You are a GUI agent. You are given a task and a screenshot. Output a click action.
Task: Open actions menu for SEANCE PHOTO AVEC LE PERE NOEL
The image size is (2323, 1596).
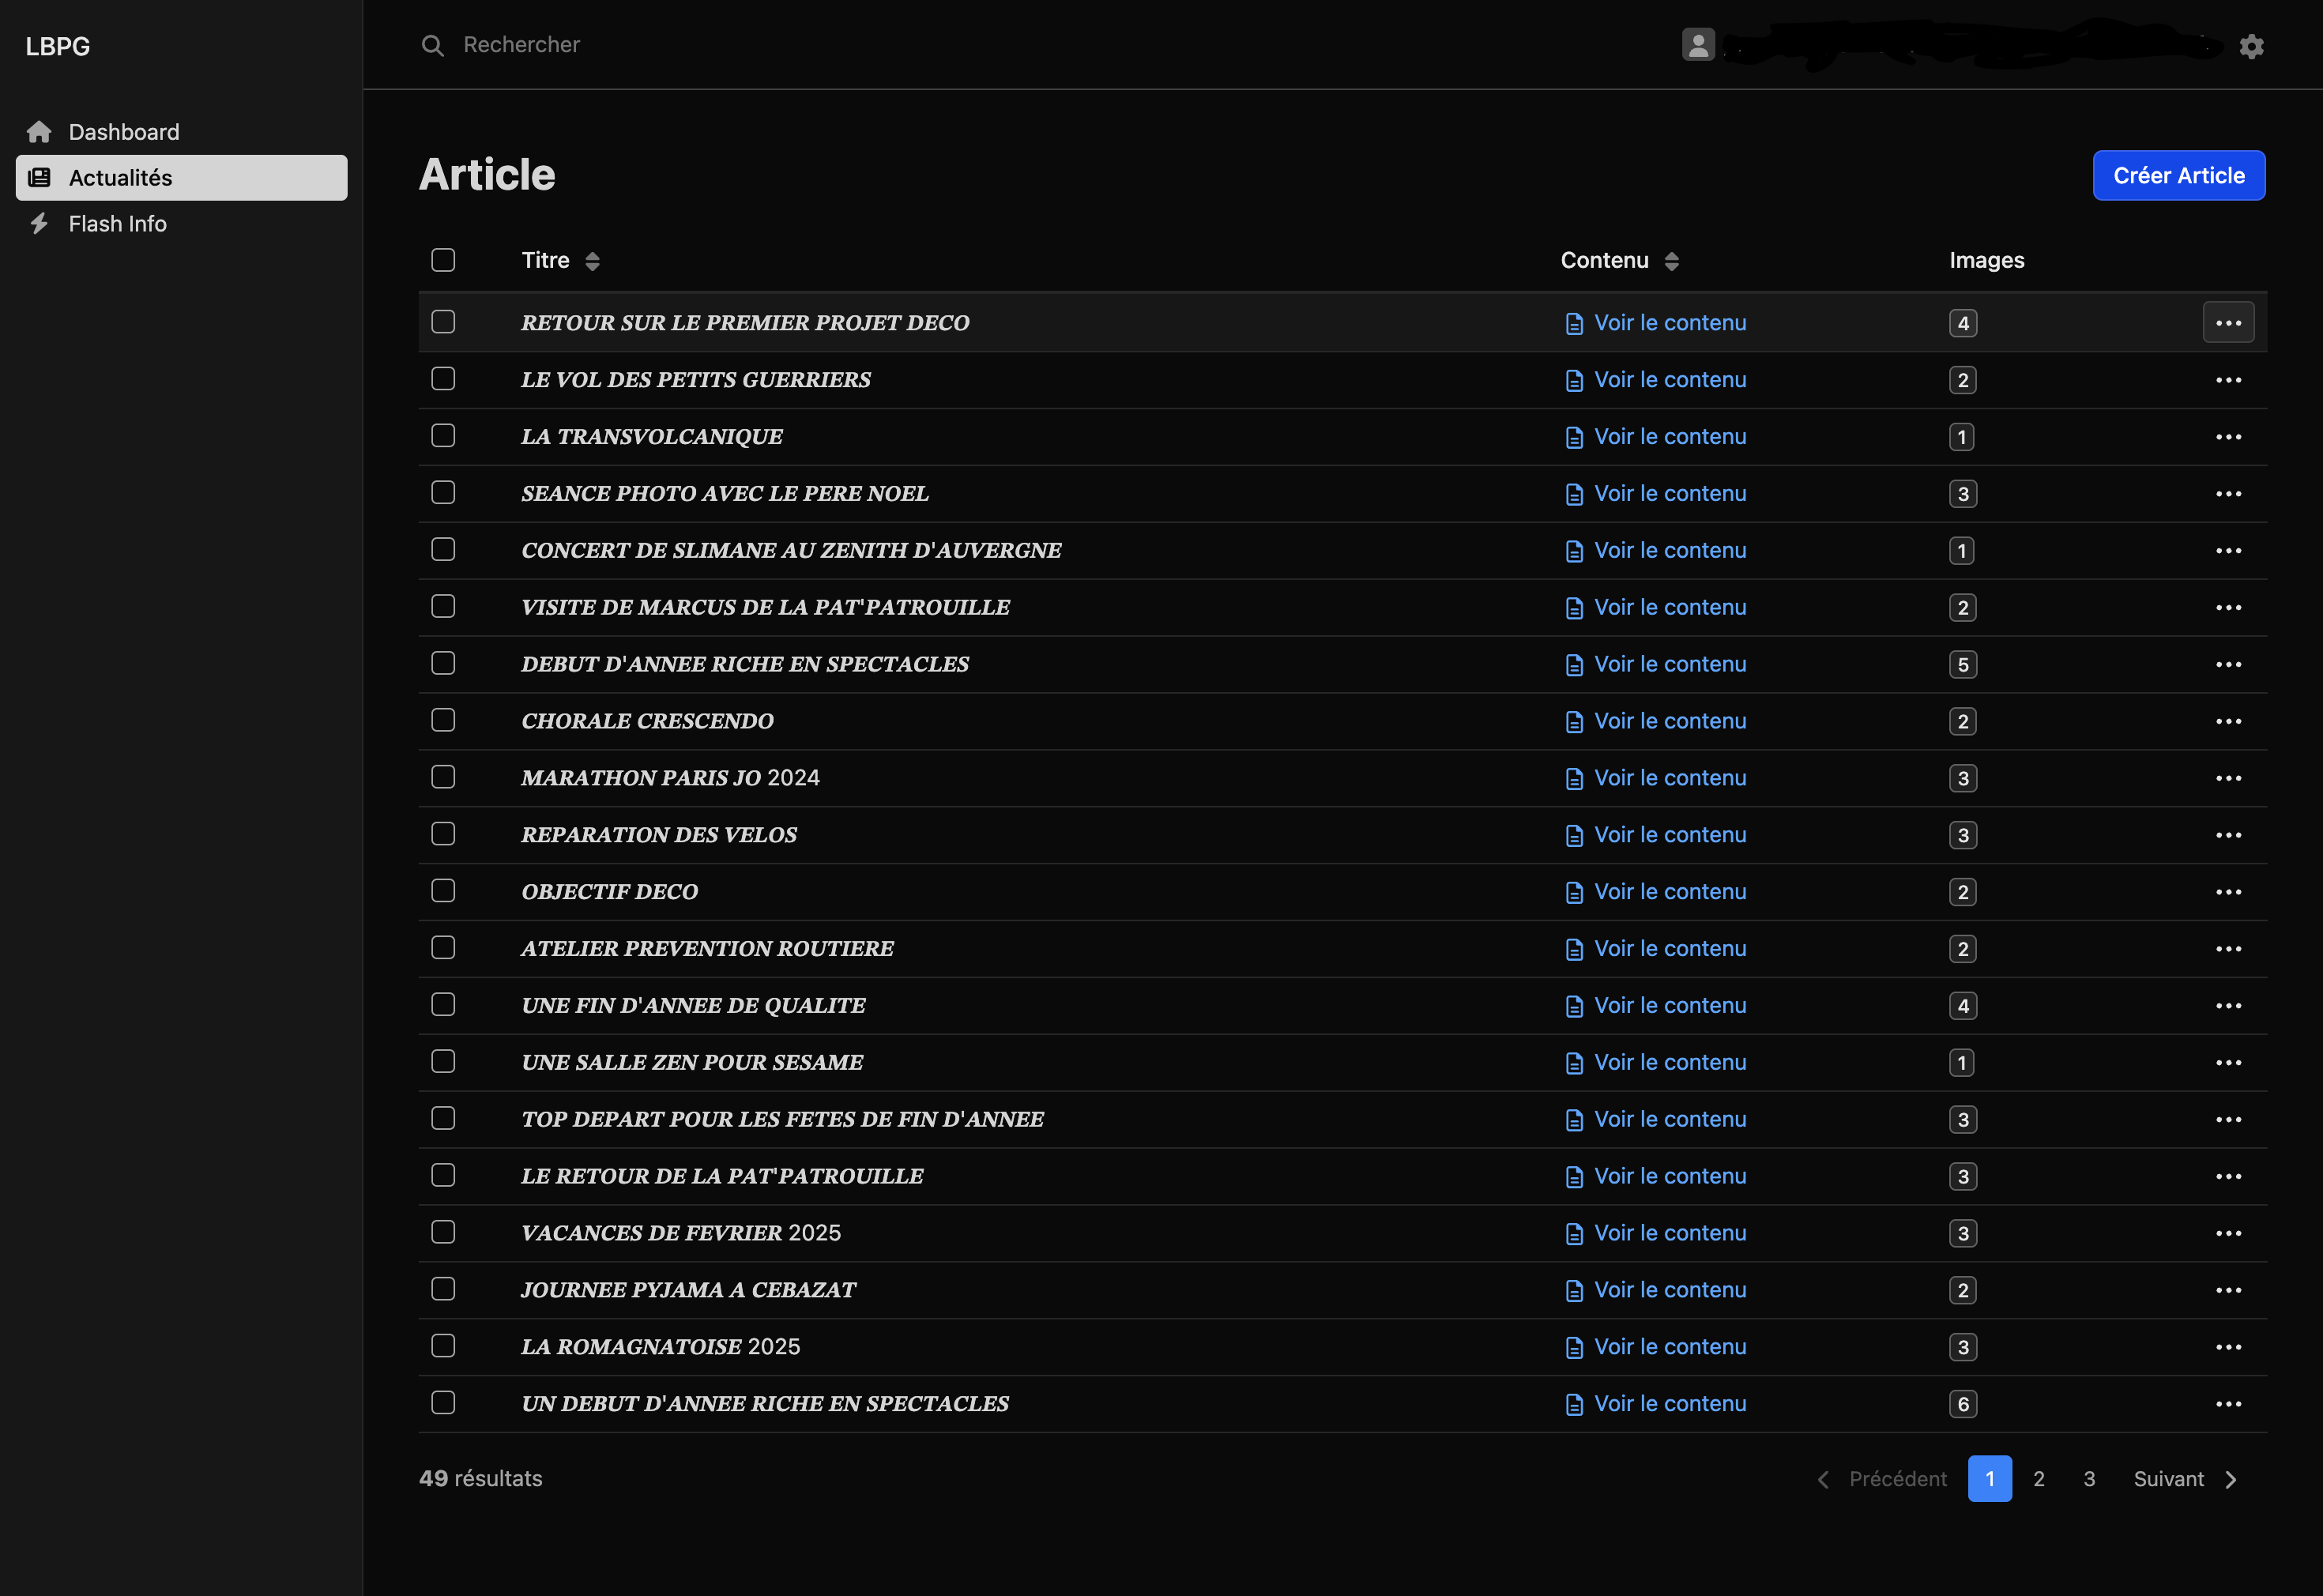[2228, 494]
